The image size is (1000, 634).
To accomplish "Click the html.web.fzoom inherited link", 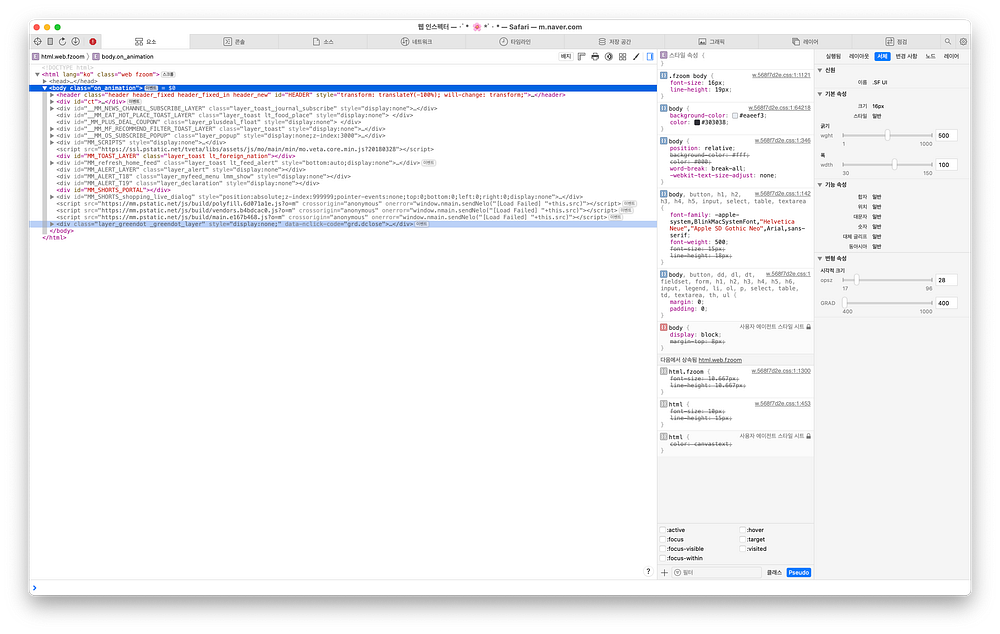I will click(x=720, y=360).
